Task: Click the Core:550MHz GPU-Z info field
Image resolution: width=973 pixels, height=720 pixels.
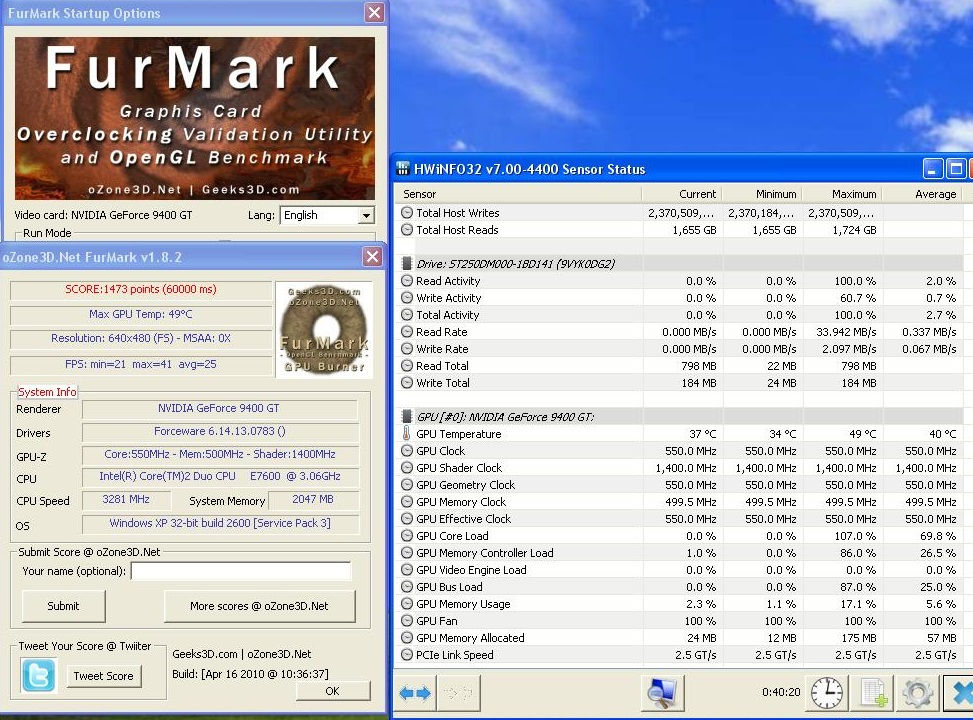Action: (x=220, y=454)
